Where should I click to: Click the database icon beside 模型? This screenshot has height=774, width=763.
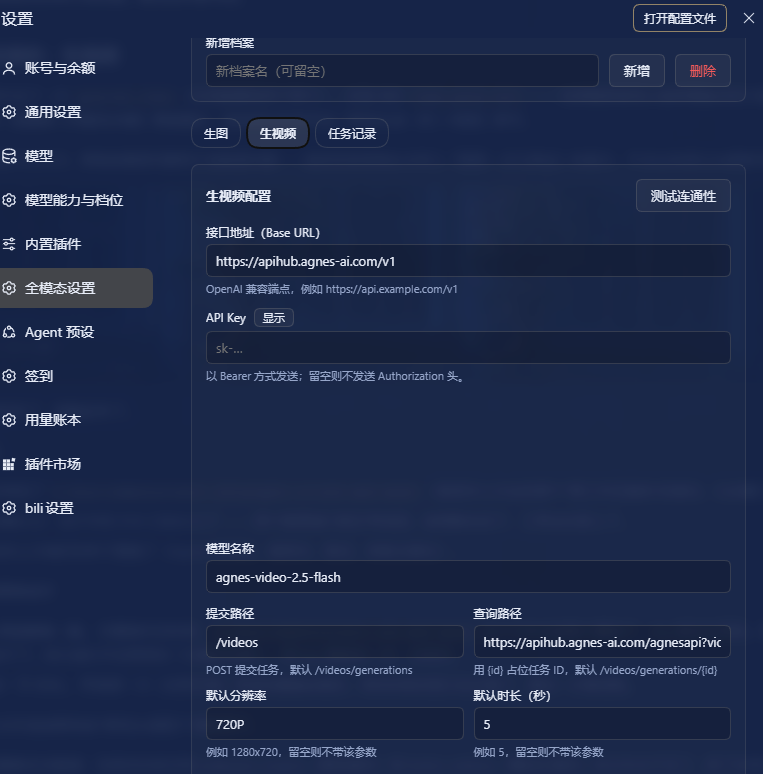coord(9,156)
